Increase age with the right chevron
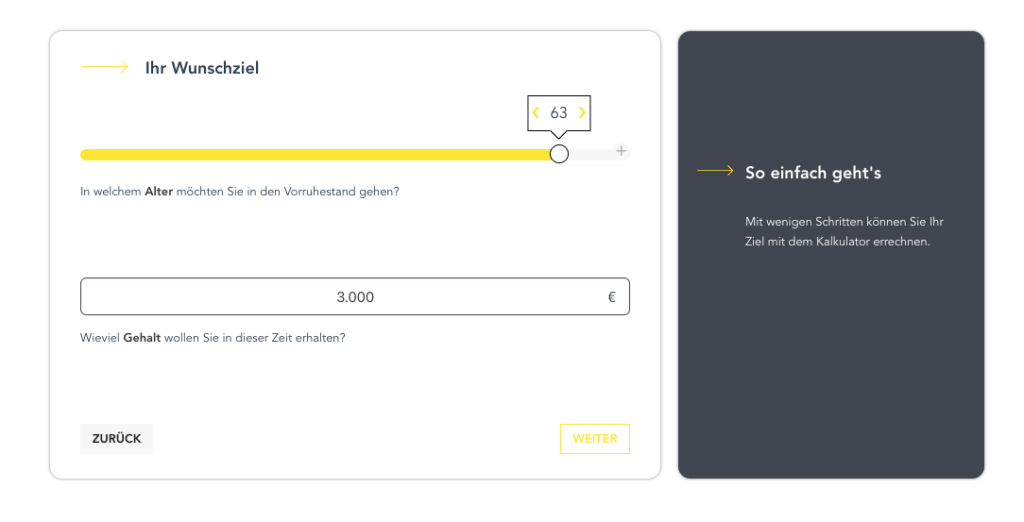Image resolution: width=1024 pixels, height=522 pixels. (582, 113)
